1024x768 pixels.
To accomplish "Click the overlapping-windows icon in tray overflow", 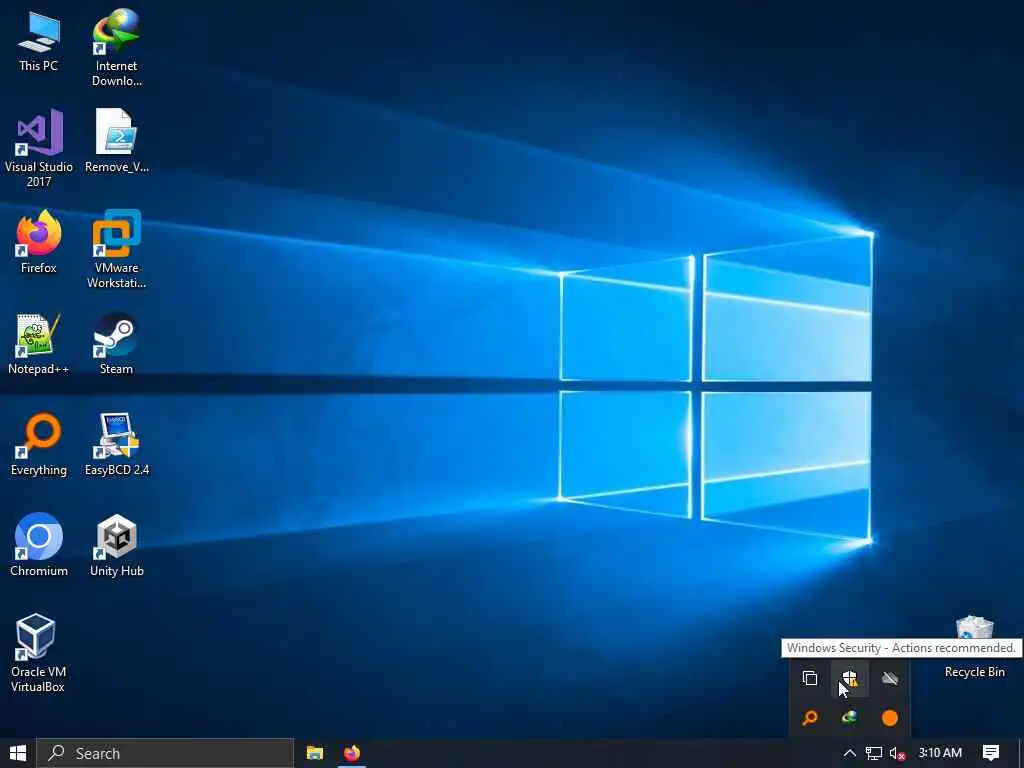I will (810, 678).
